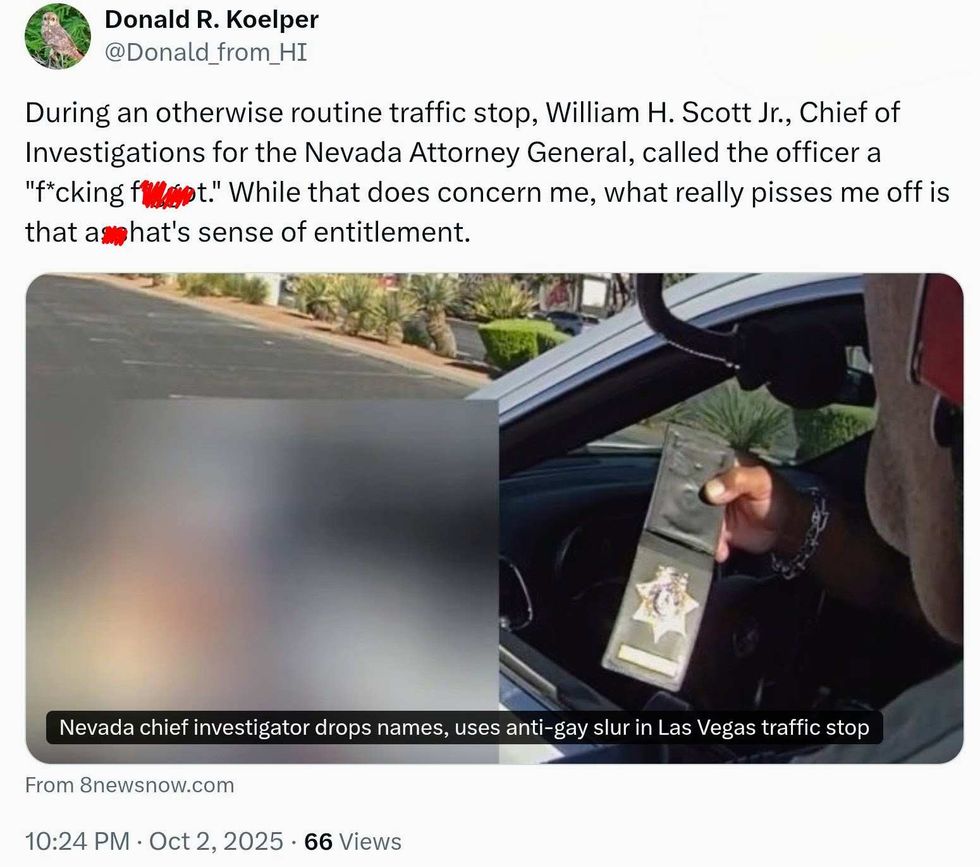Click the display name Donald R. Koelper
This screenshot has width=980, height=867.
211,19
